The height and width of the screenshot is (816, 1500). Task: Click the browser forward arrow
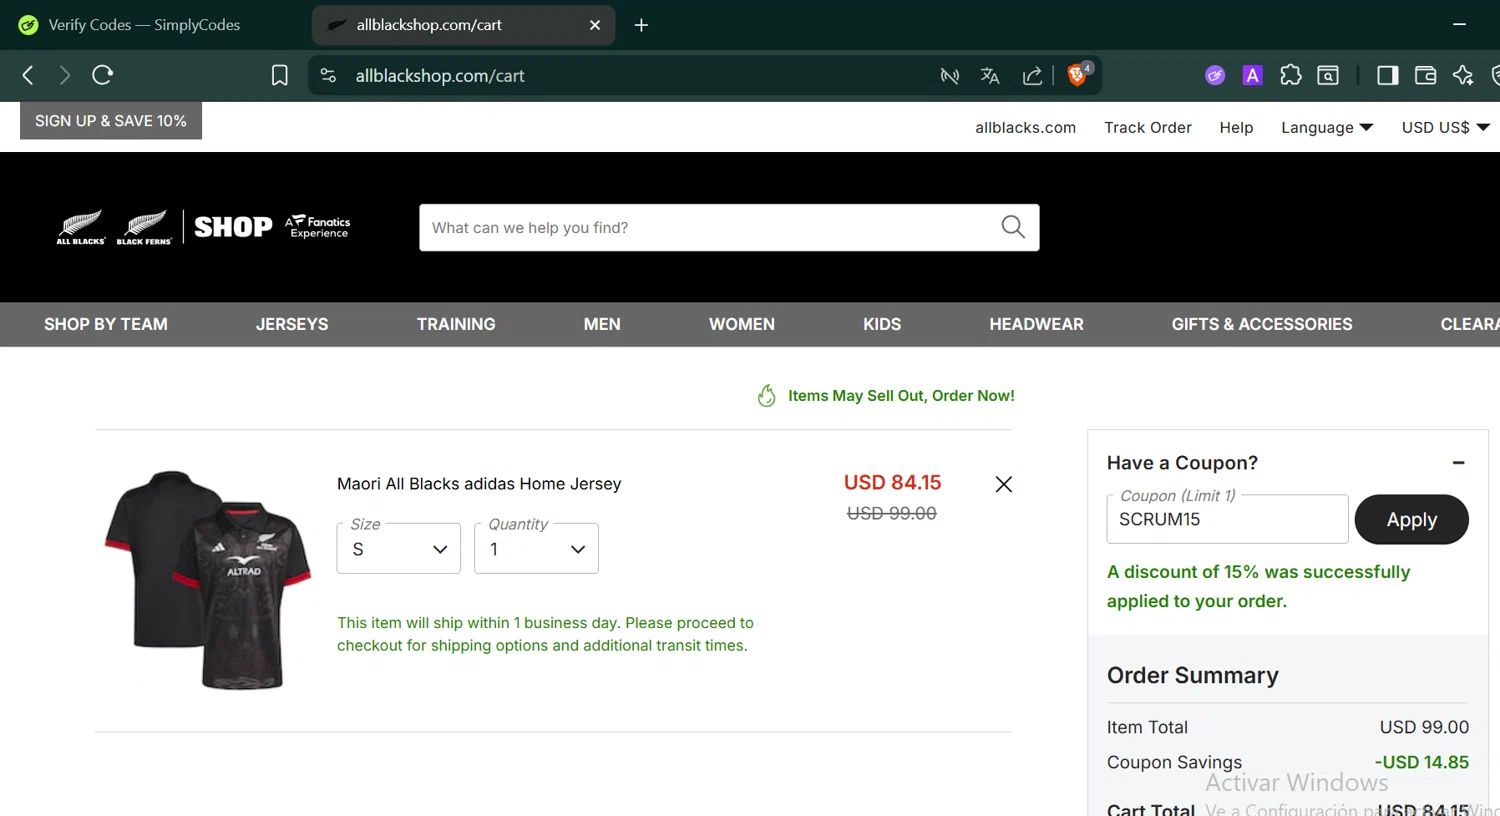click(64, 75)
